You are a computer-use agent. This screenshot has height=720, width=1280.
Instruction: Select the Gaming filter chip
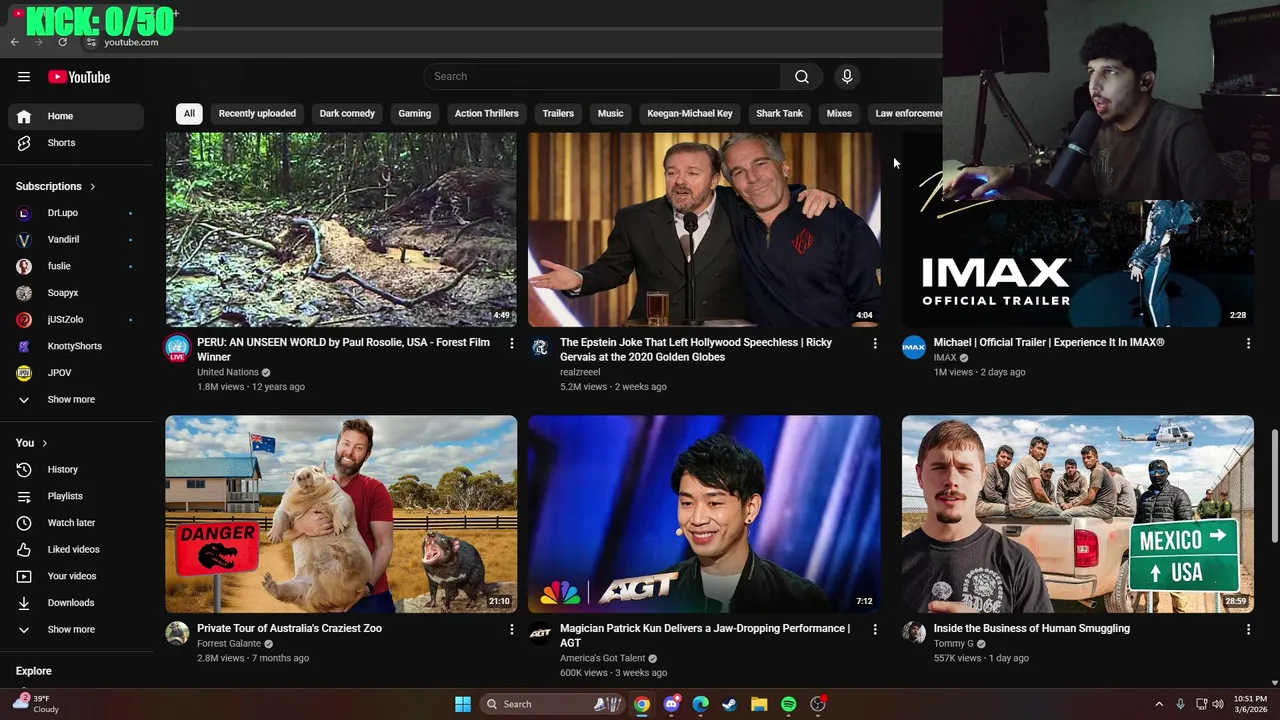tap(414, 114)
